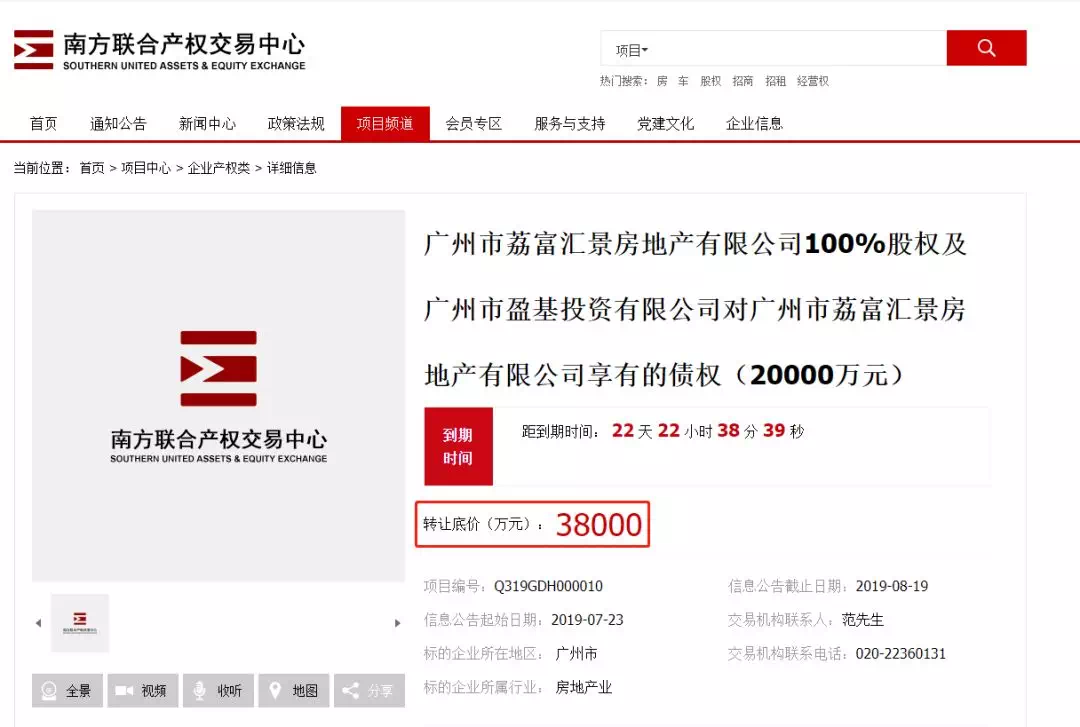Viewport: 1080px width, 727px height.
Task: Open the 视频 video button
Action: click(x=143, y=690)
